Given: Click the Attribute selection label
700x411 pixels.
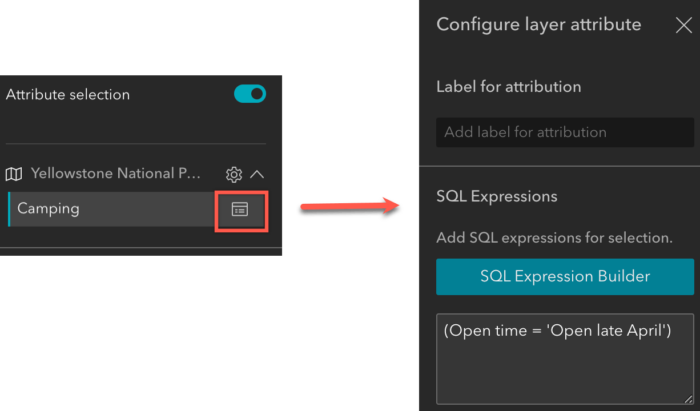Looking at the screenshot, I should pos(68,95).
